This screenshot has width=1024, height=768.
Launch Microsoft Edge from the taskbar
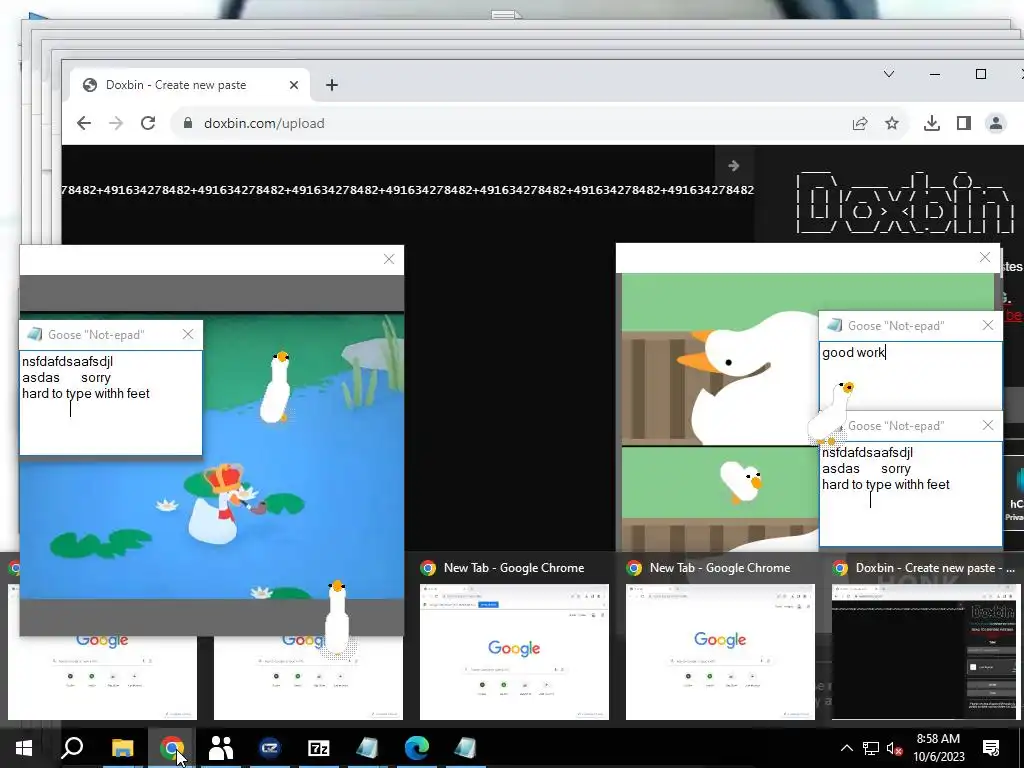[x=417, y=748]
